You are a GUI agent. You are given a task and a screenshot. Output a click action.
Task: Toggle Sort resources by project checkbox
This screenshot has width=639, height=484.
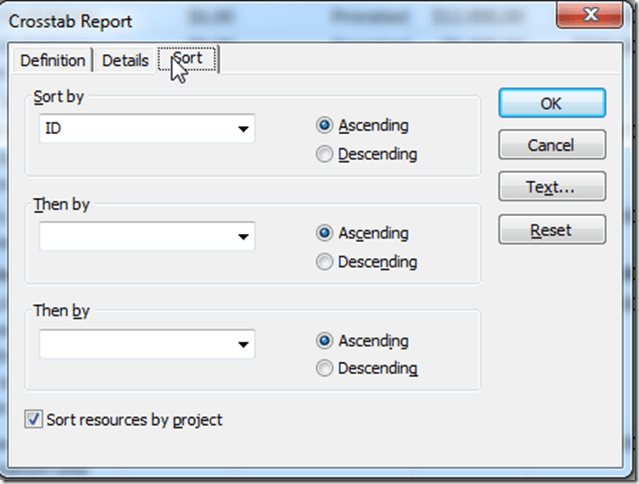[x=34, y=420]
